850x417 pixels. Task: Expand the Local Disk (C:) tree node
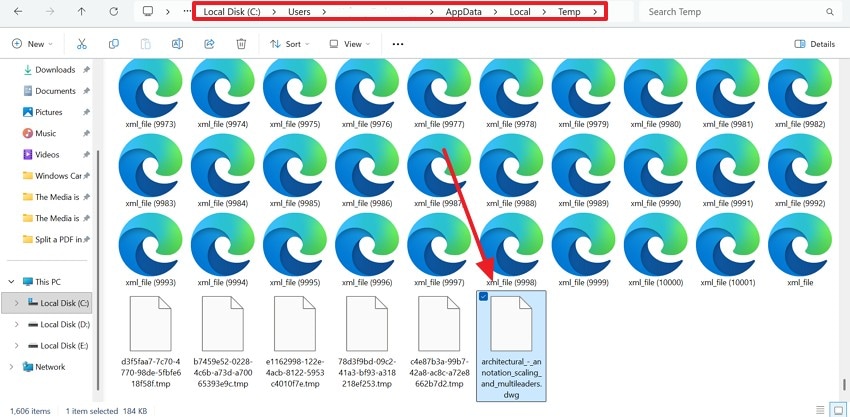16,303
